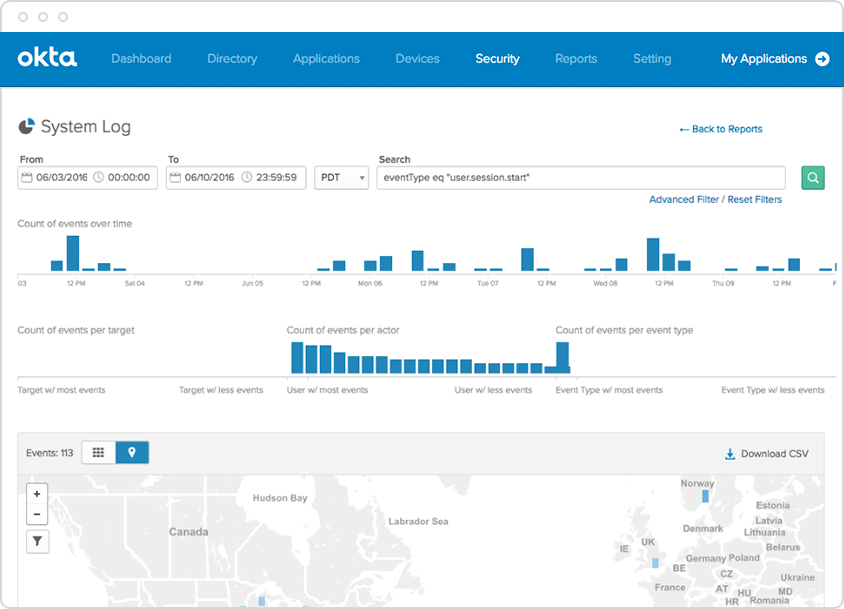Click the From date calendar icon

27,178
